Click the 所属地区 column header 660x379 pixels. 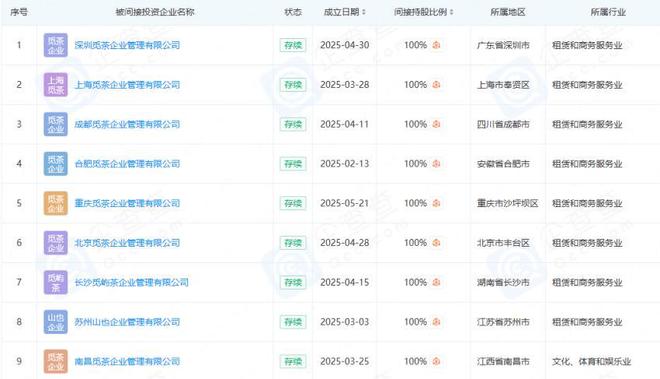pyautogui.click(x=508, y=12)
